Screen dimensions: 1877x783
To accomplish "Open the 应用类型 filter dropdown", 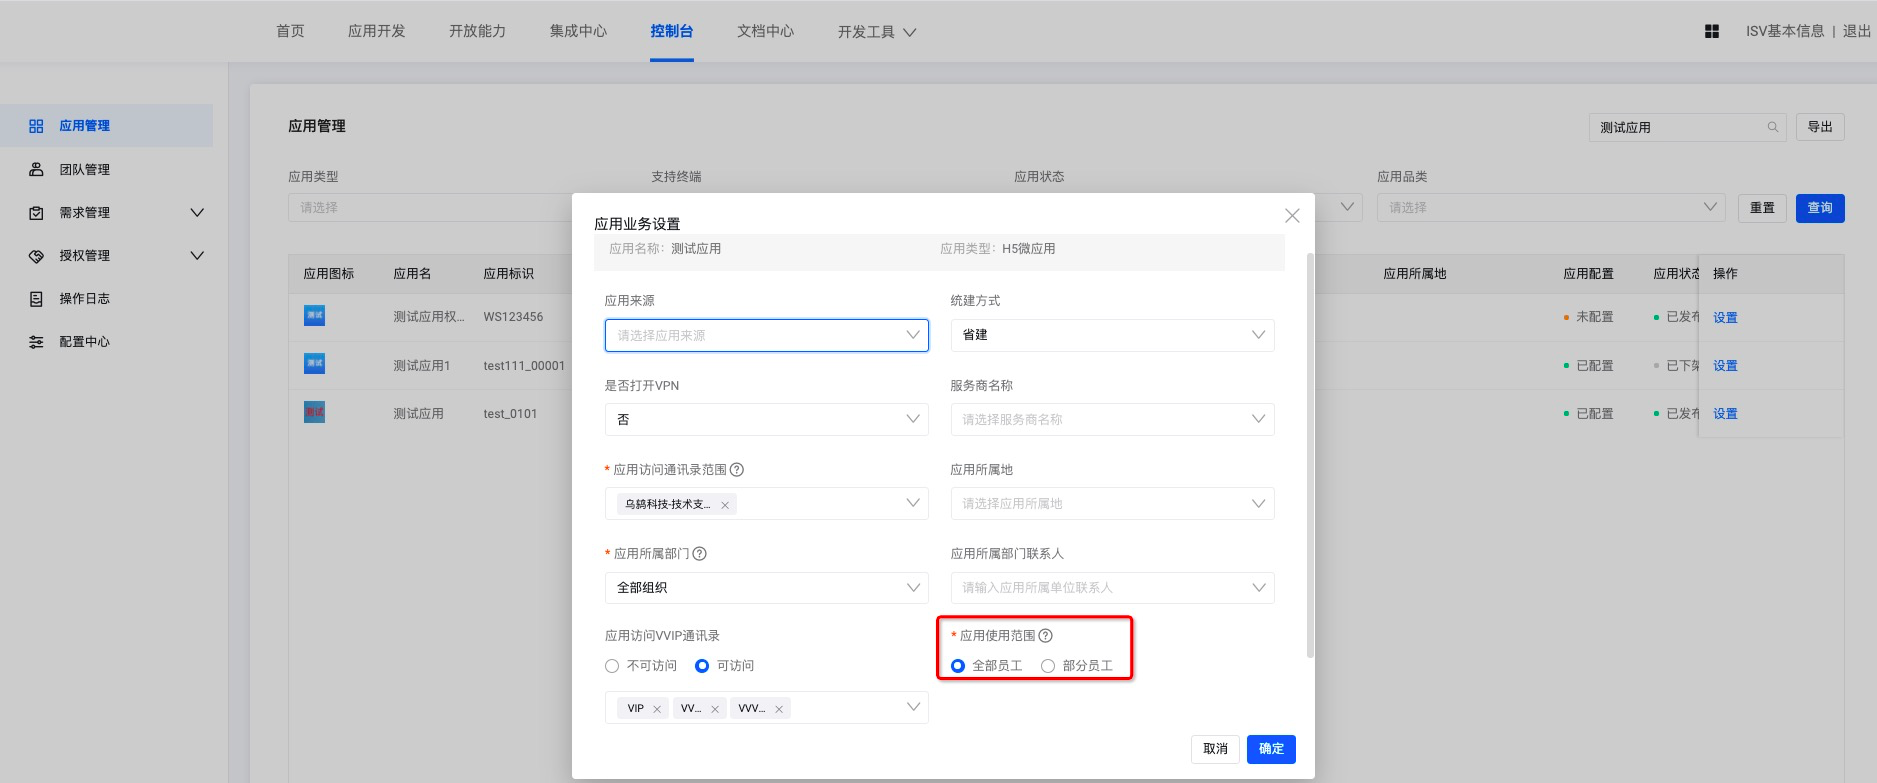I will tap(430, 207).
